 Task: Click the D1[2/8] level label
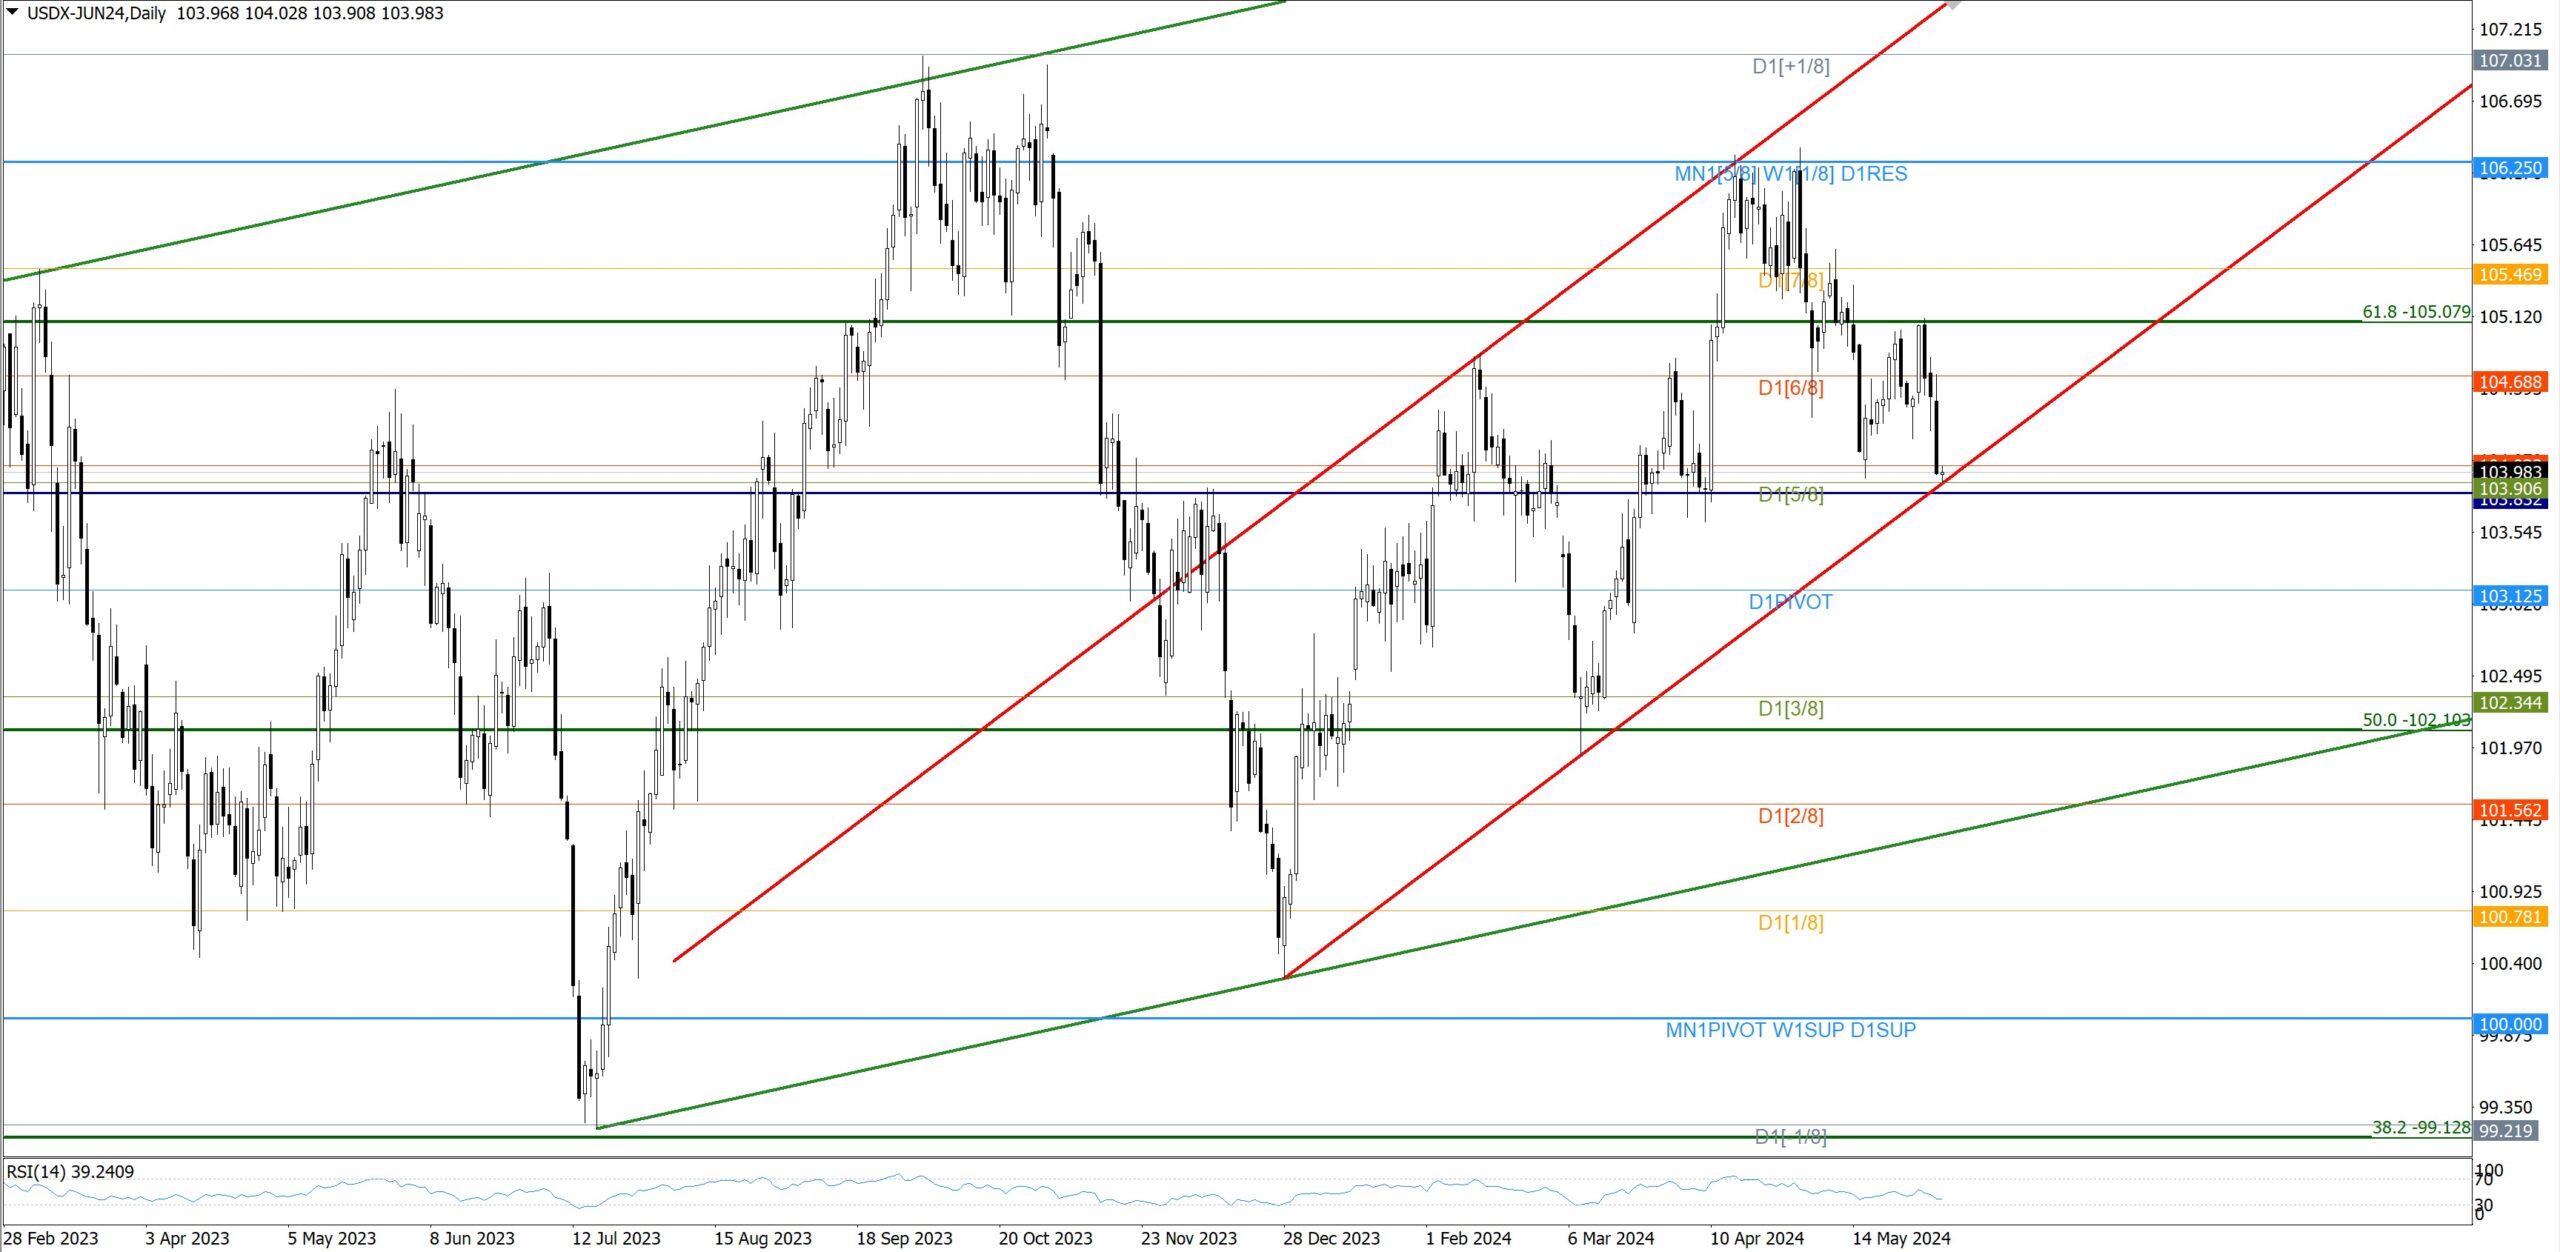(1790, 816)
